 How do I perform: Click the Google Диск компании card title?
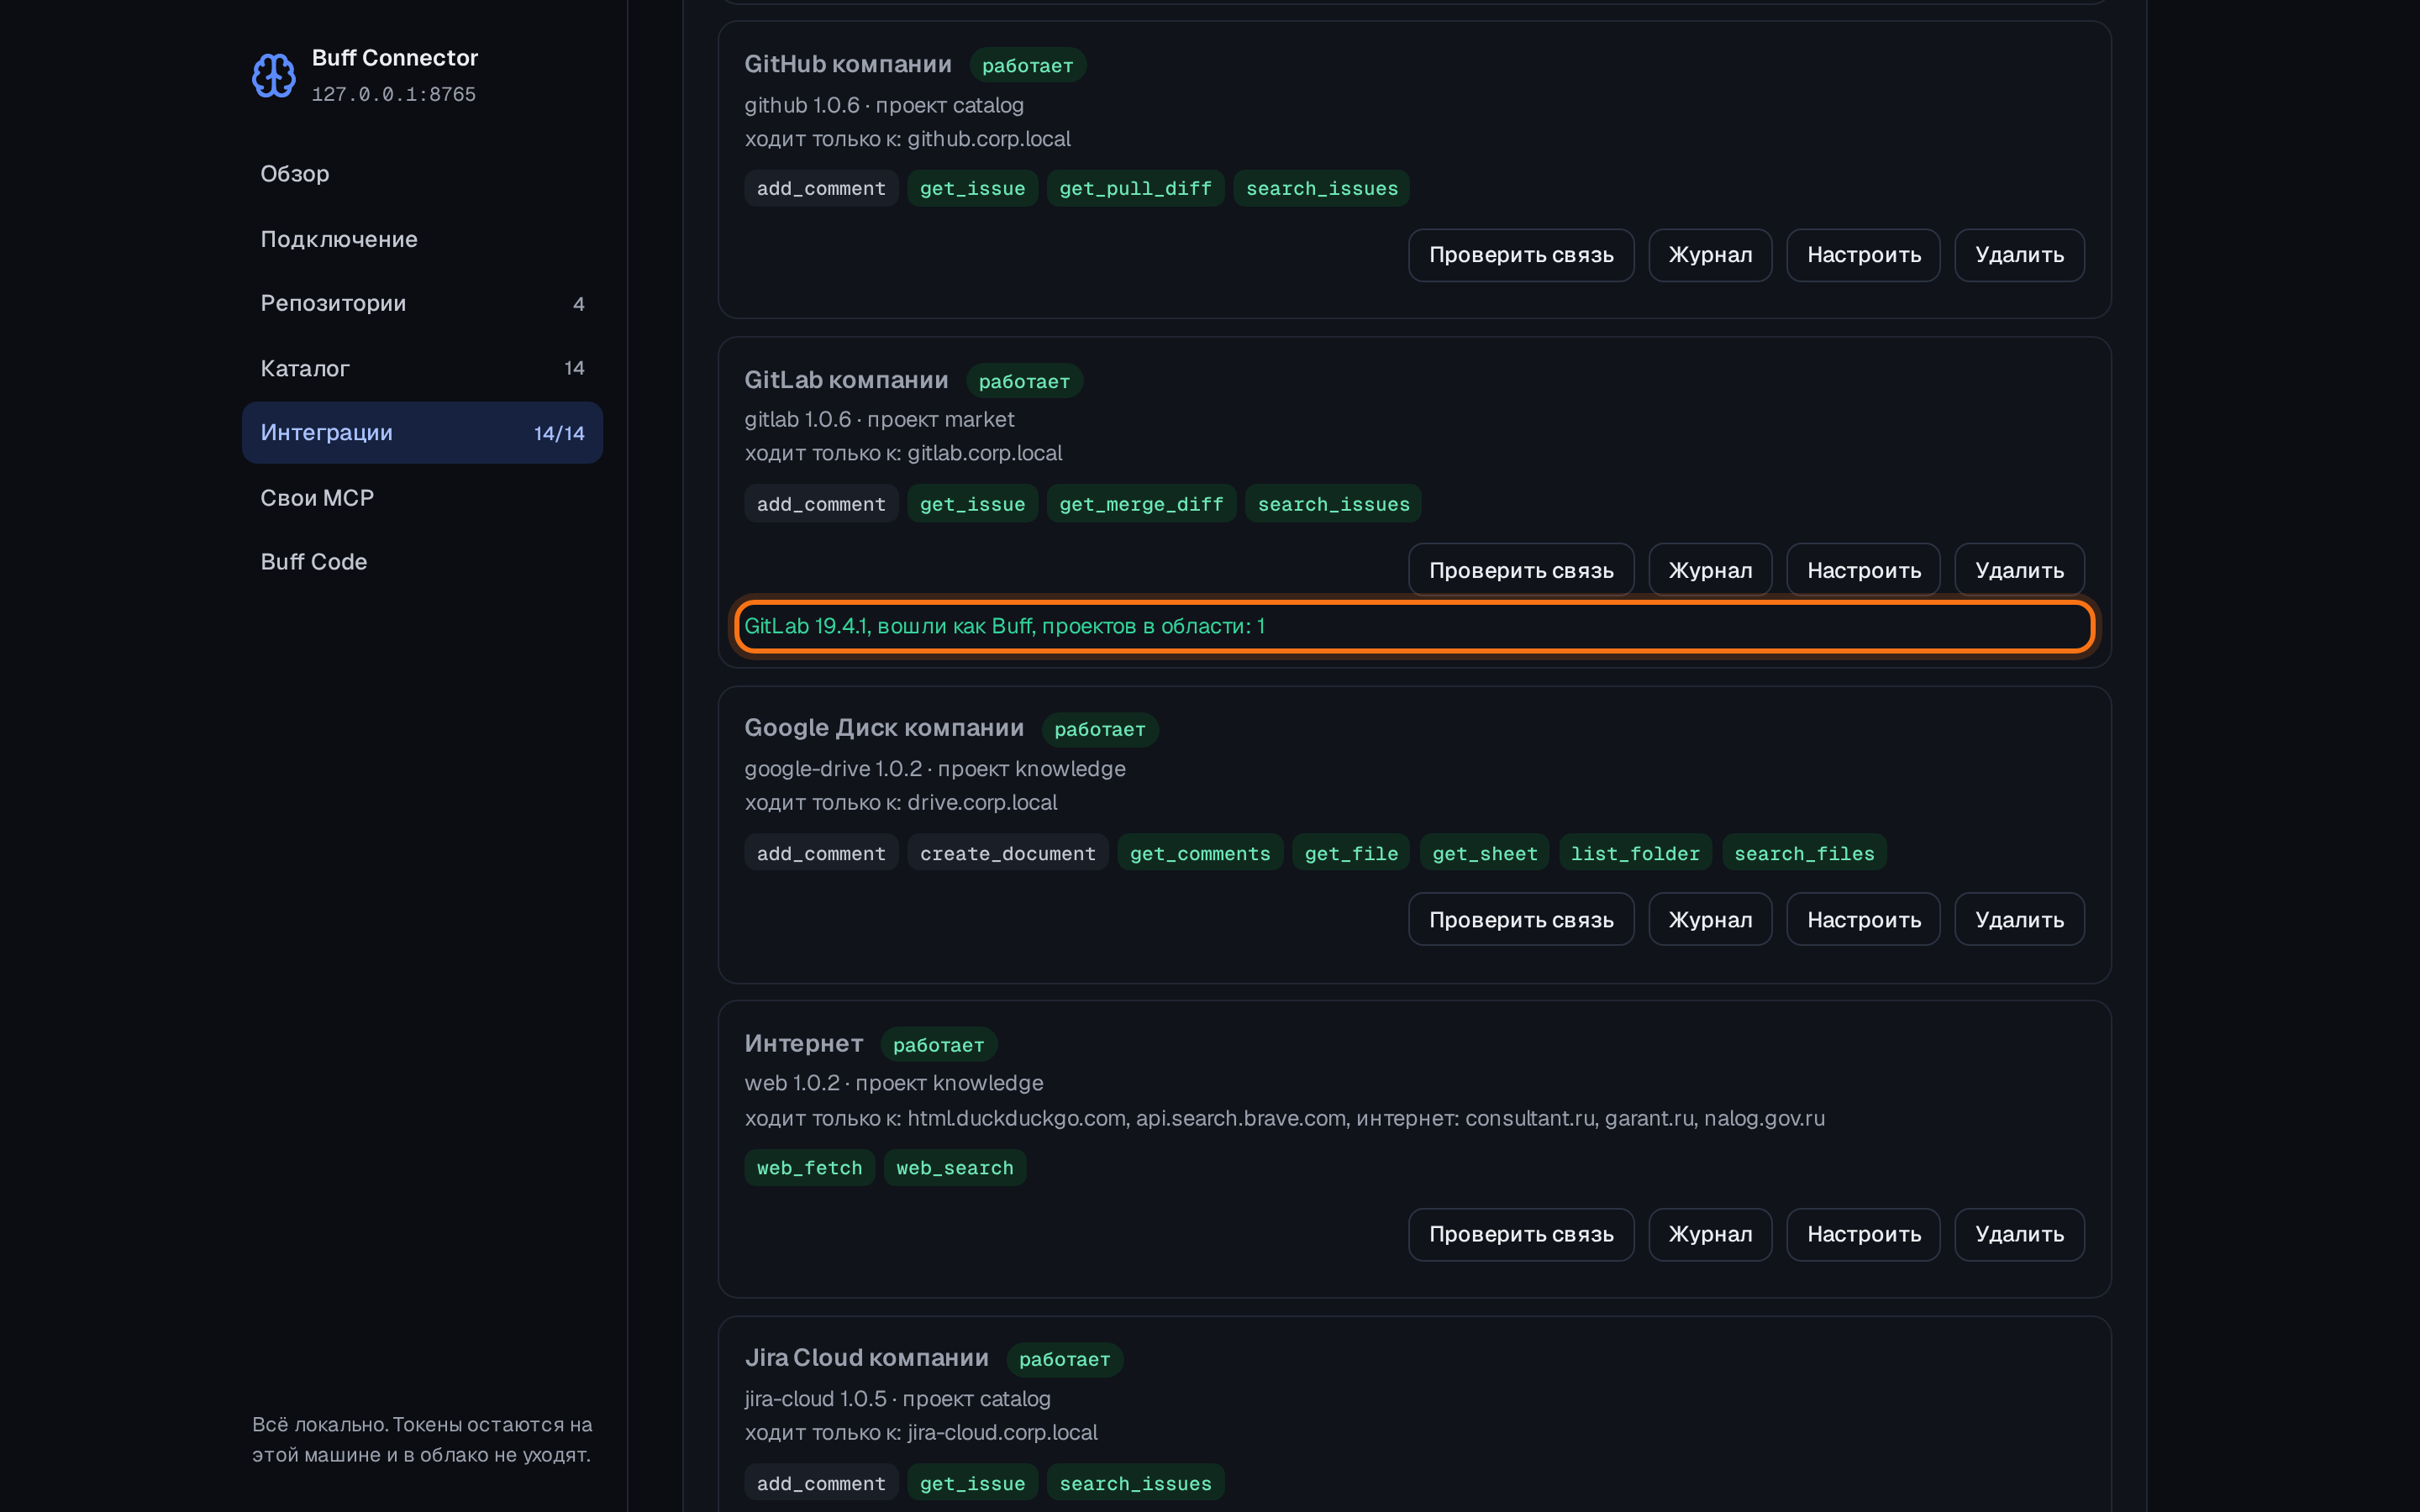(884, 728)
